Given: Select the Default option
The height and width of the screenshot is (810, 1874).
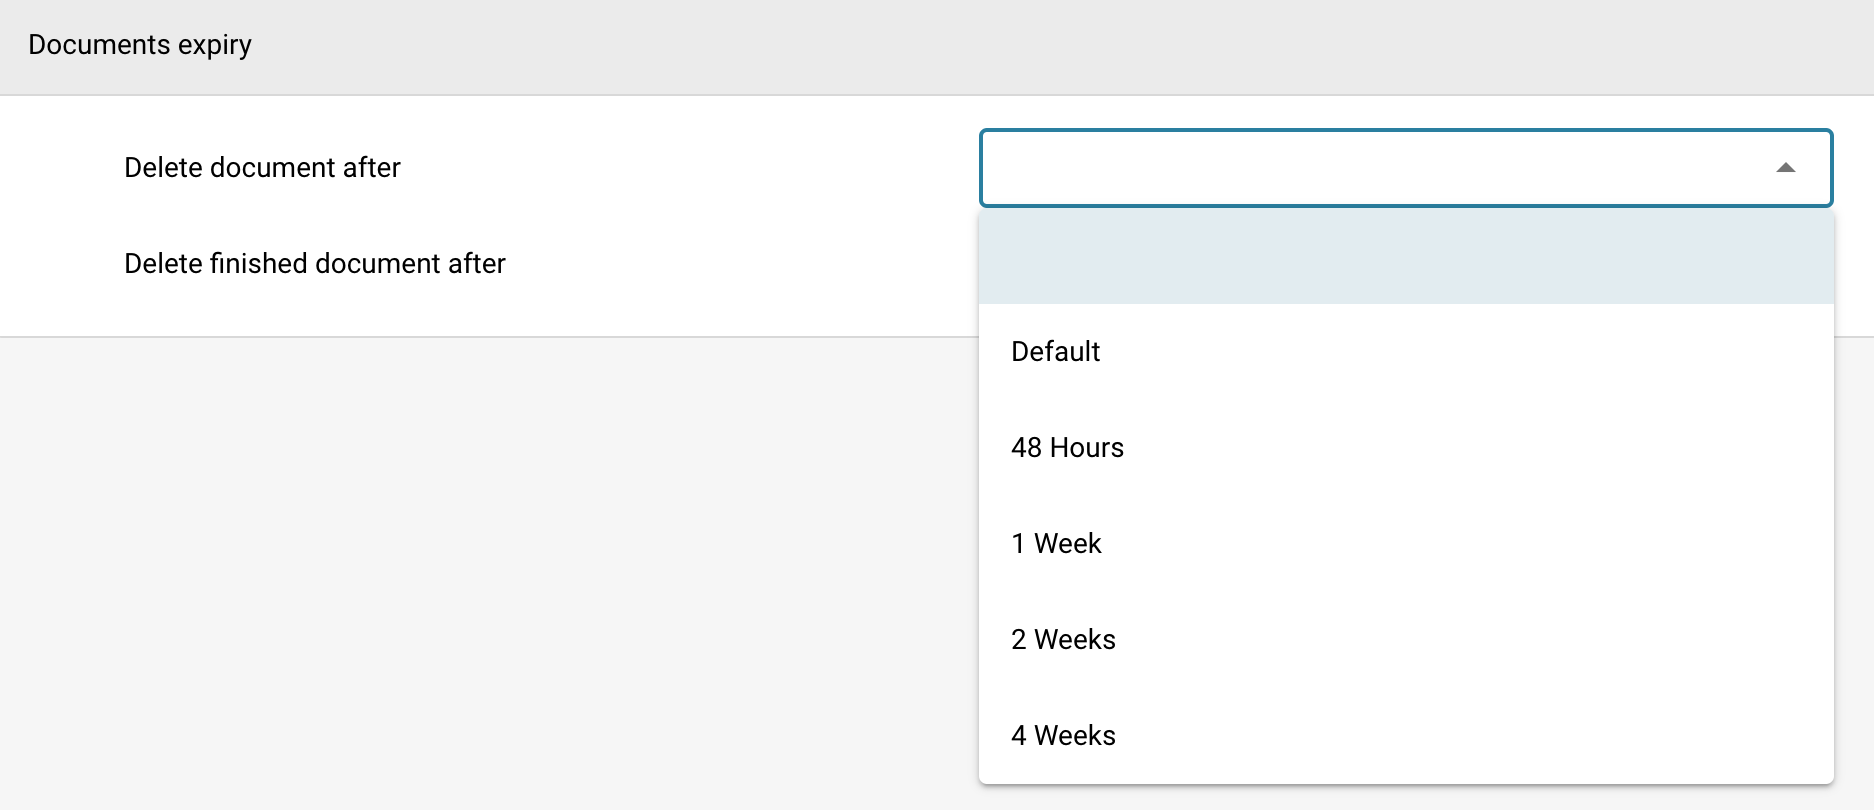Looking at the screenshot, I should 1056,352.
